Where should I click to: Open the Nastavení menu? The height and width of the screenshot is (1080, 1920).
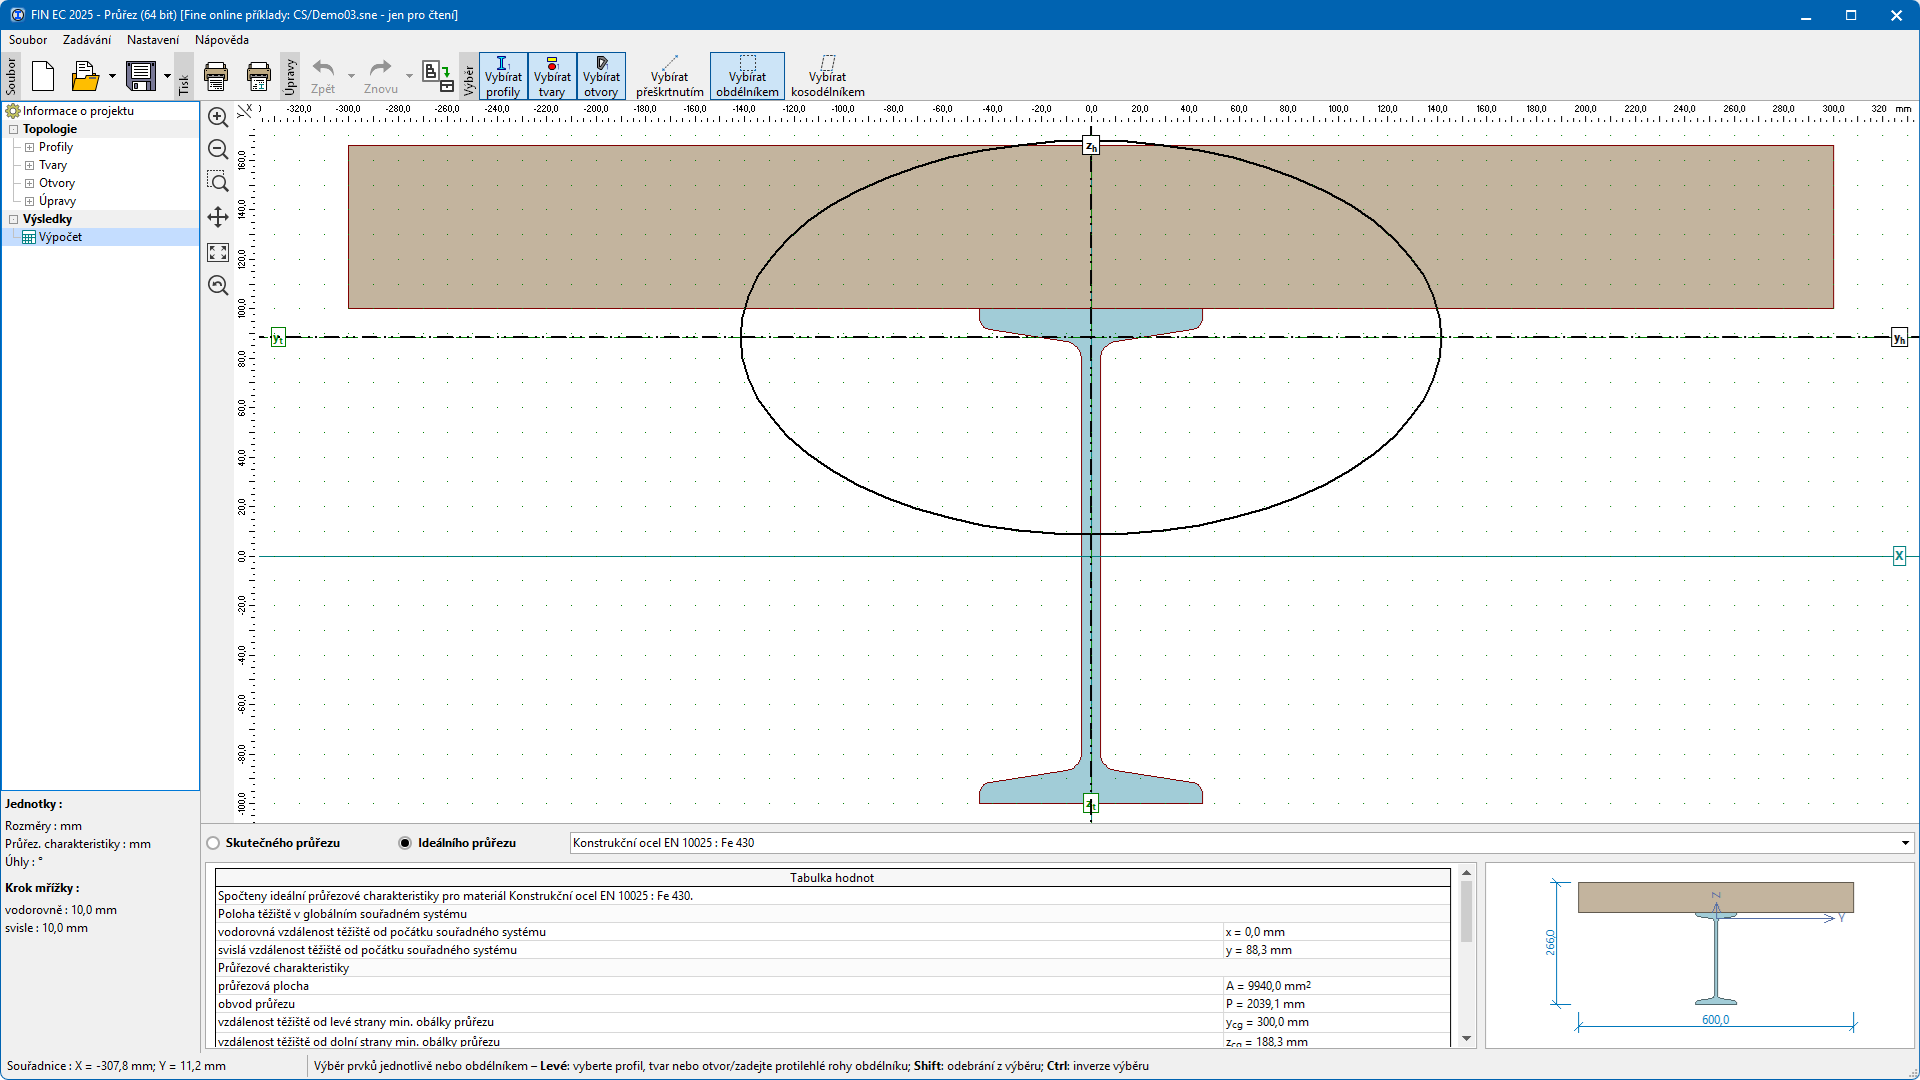point(152,40)
